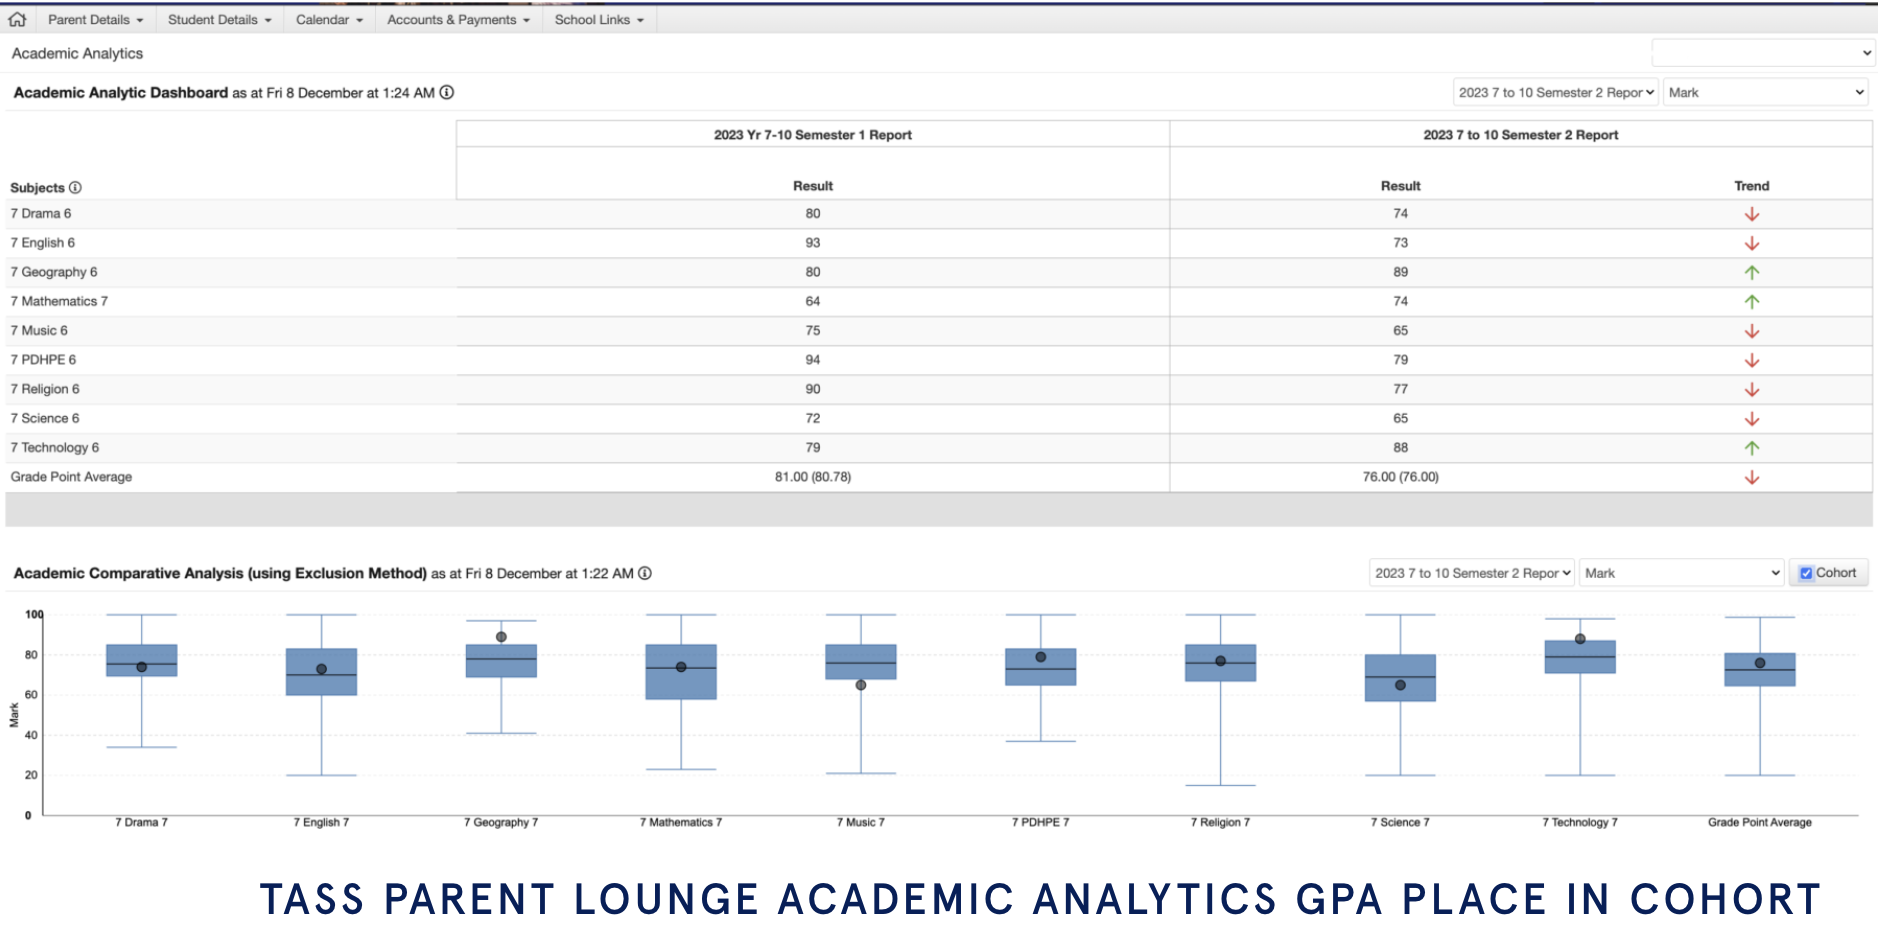Open the Accounts & Payments menu

pyautogui.click(x=458, y=19)
